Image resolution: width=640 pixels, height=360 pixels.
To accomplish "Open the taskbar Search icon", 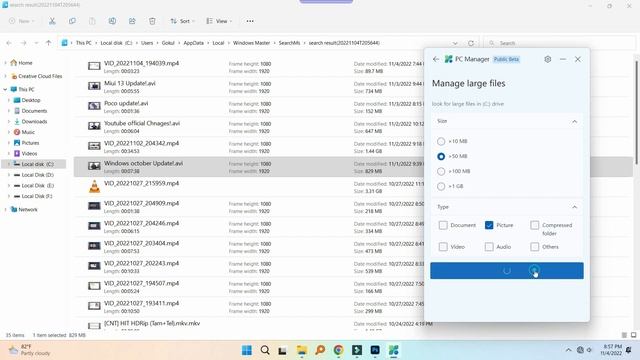I will point(265,350).
